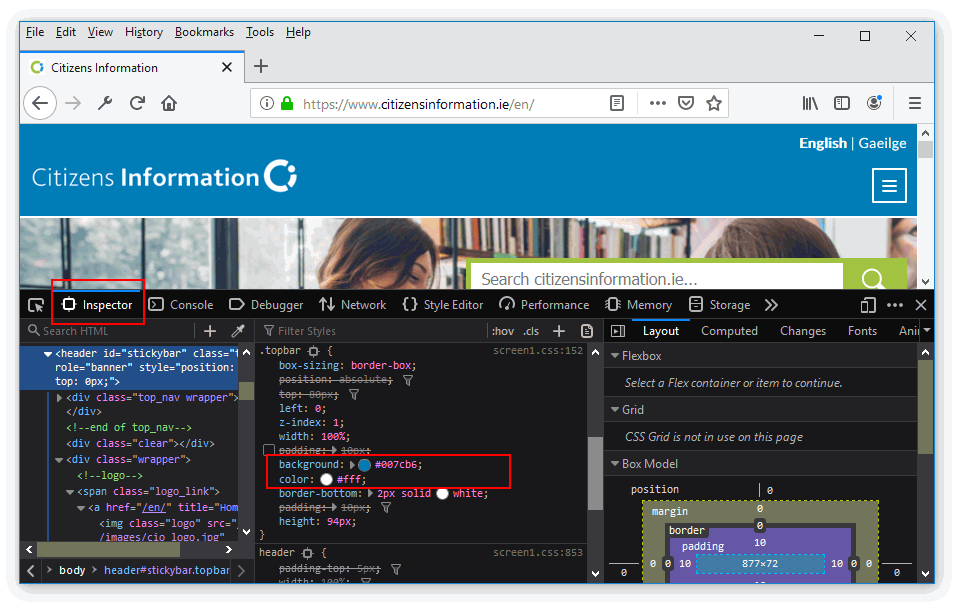Click the Firefox Home button
Image resolution: width=954 pixels, height=608 pixels.
[169, 103]
